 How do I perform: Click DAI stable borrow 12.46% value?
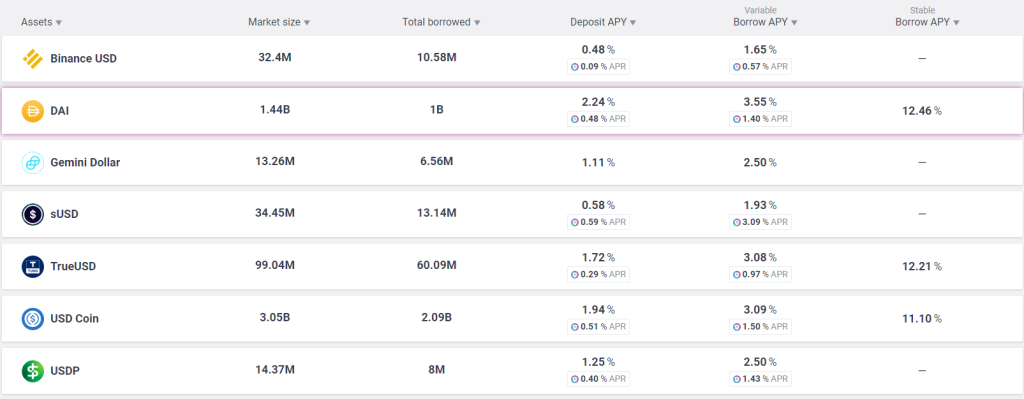921,111
